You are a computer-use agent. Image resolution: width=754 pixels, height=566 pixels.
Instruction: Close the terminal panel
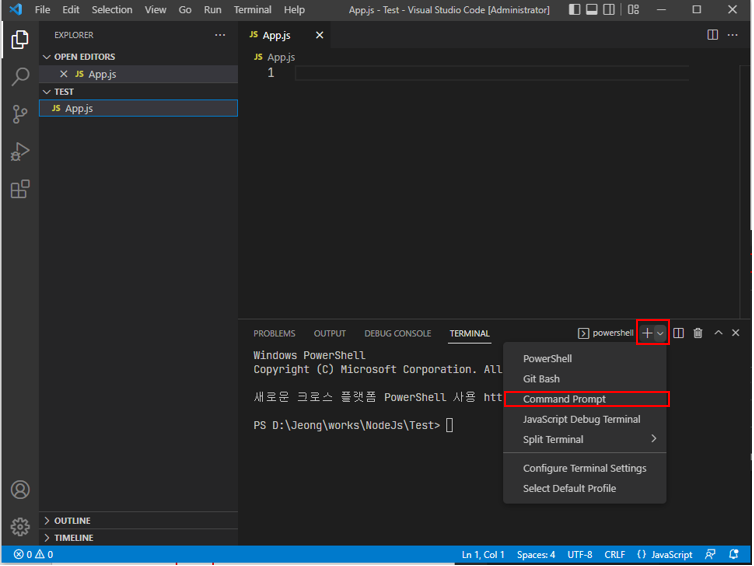(x=736, y=332)
